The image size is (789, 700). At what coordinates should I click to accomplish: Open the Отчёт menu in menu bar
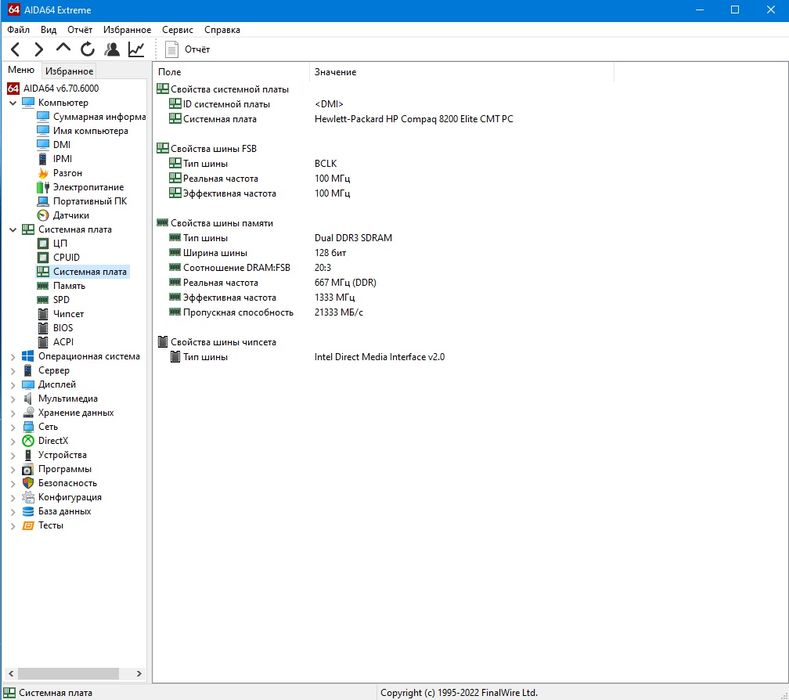click(x=80, y=30)
